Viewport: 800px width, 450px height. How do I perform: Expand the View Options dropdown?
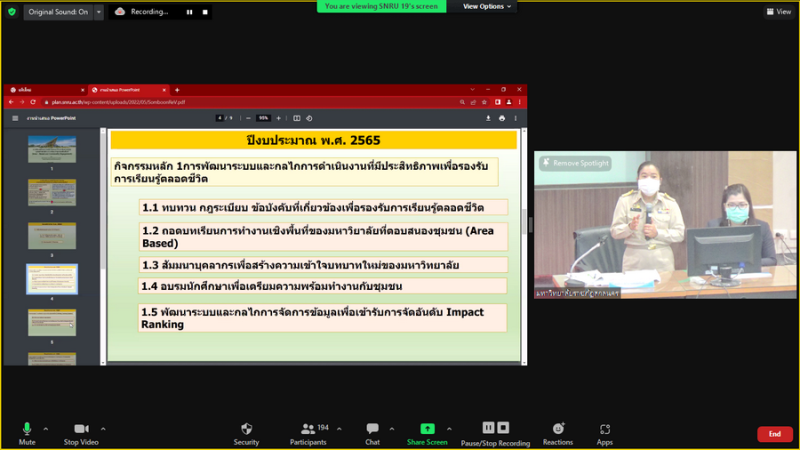pyautogui.click(x=488, y=6)
